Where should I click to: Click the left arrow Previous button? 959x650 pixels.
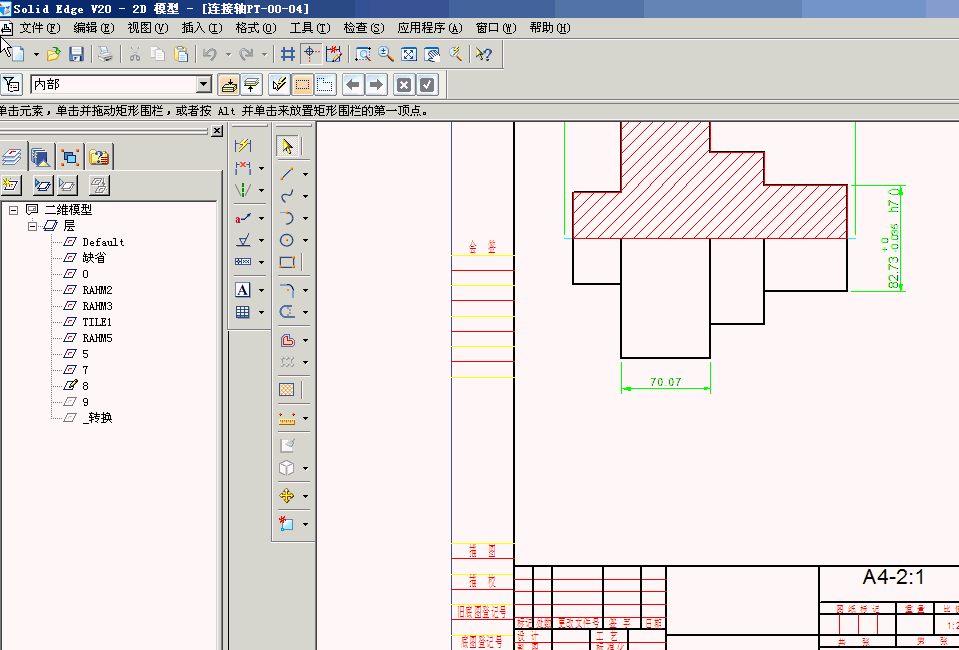(353, 84)
